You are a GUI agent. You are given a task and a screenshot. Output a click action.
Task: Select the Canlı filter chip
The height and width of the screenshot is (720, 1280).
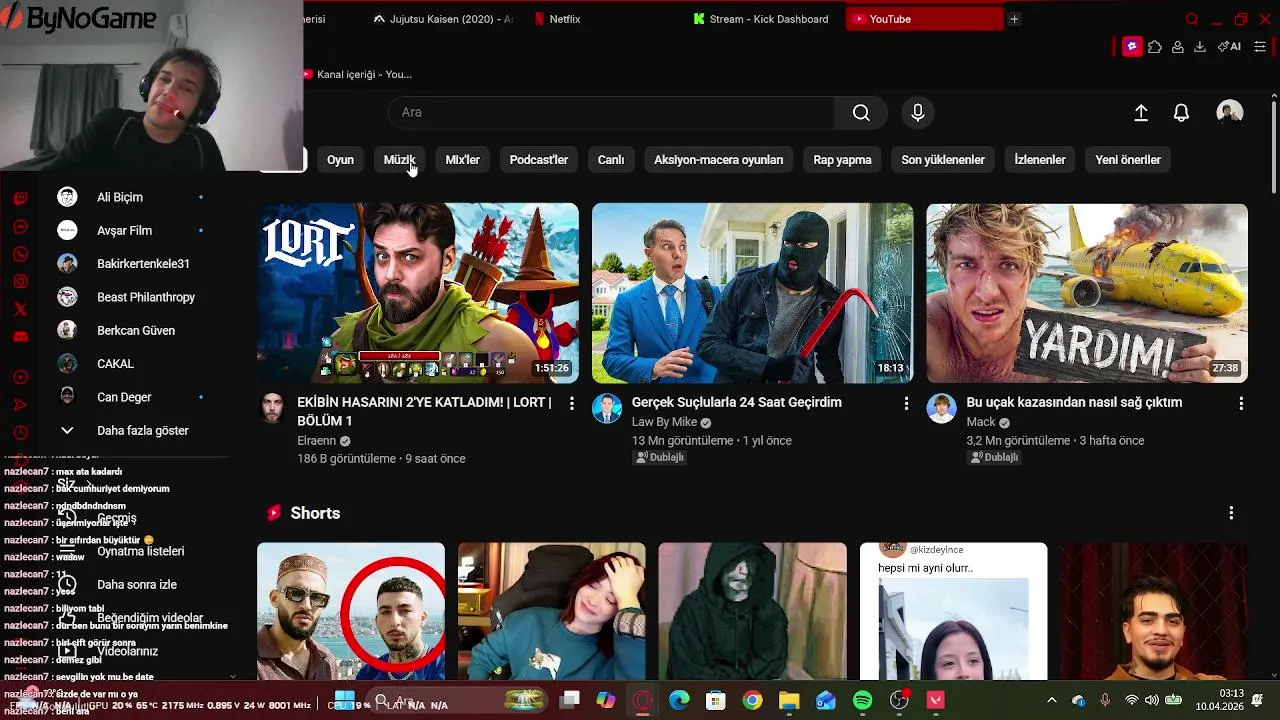tap(611, 160)
